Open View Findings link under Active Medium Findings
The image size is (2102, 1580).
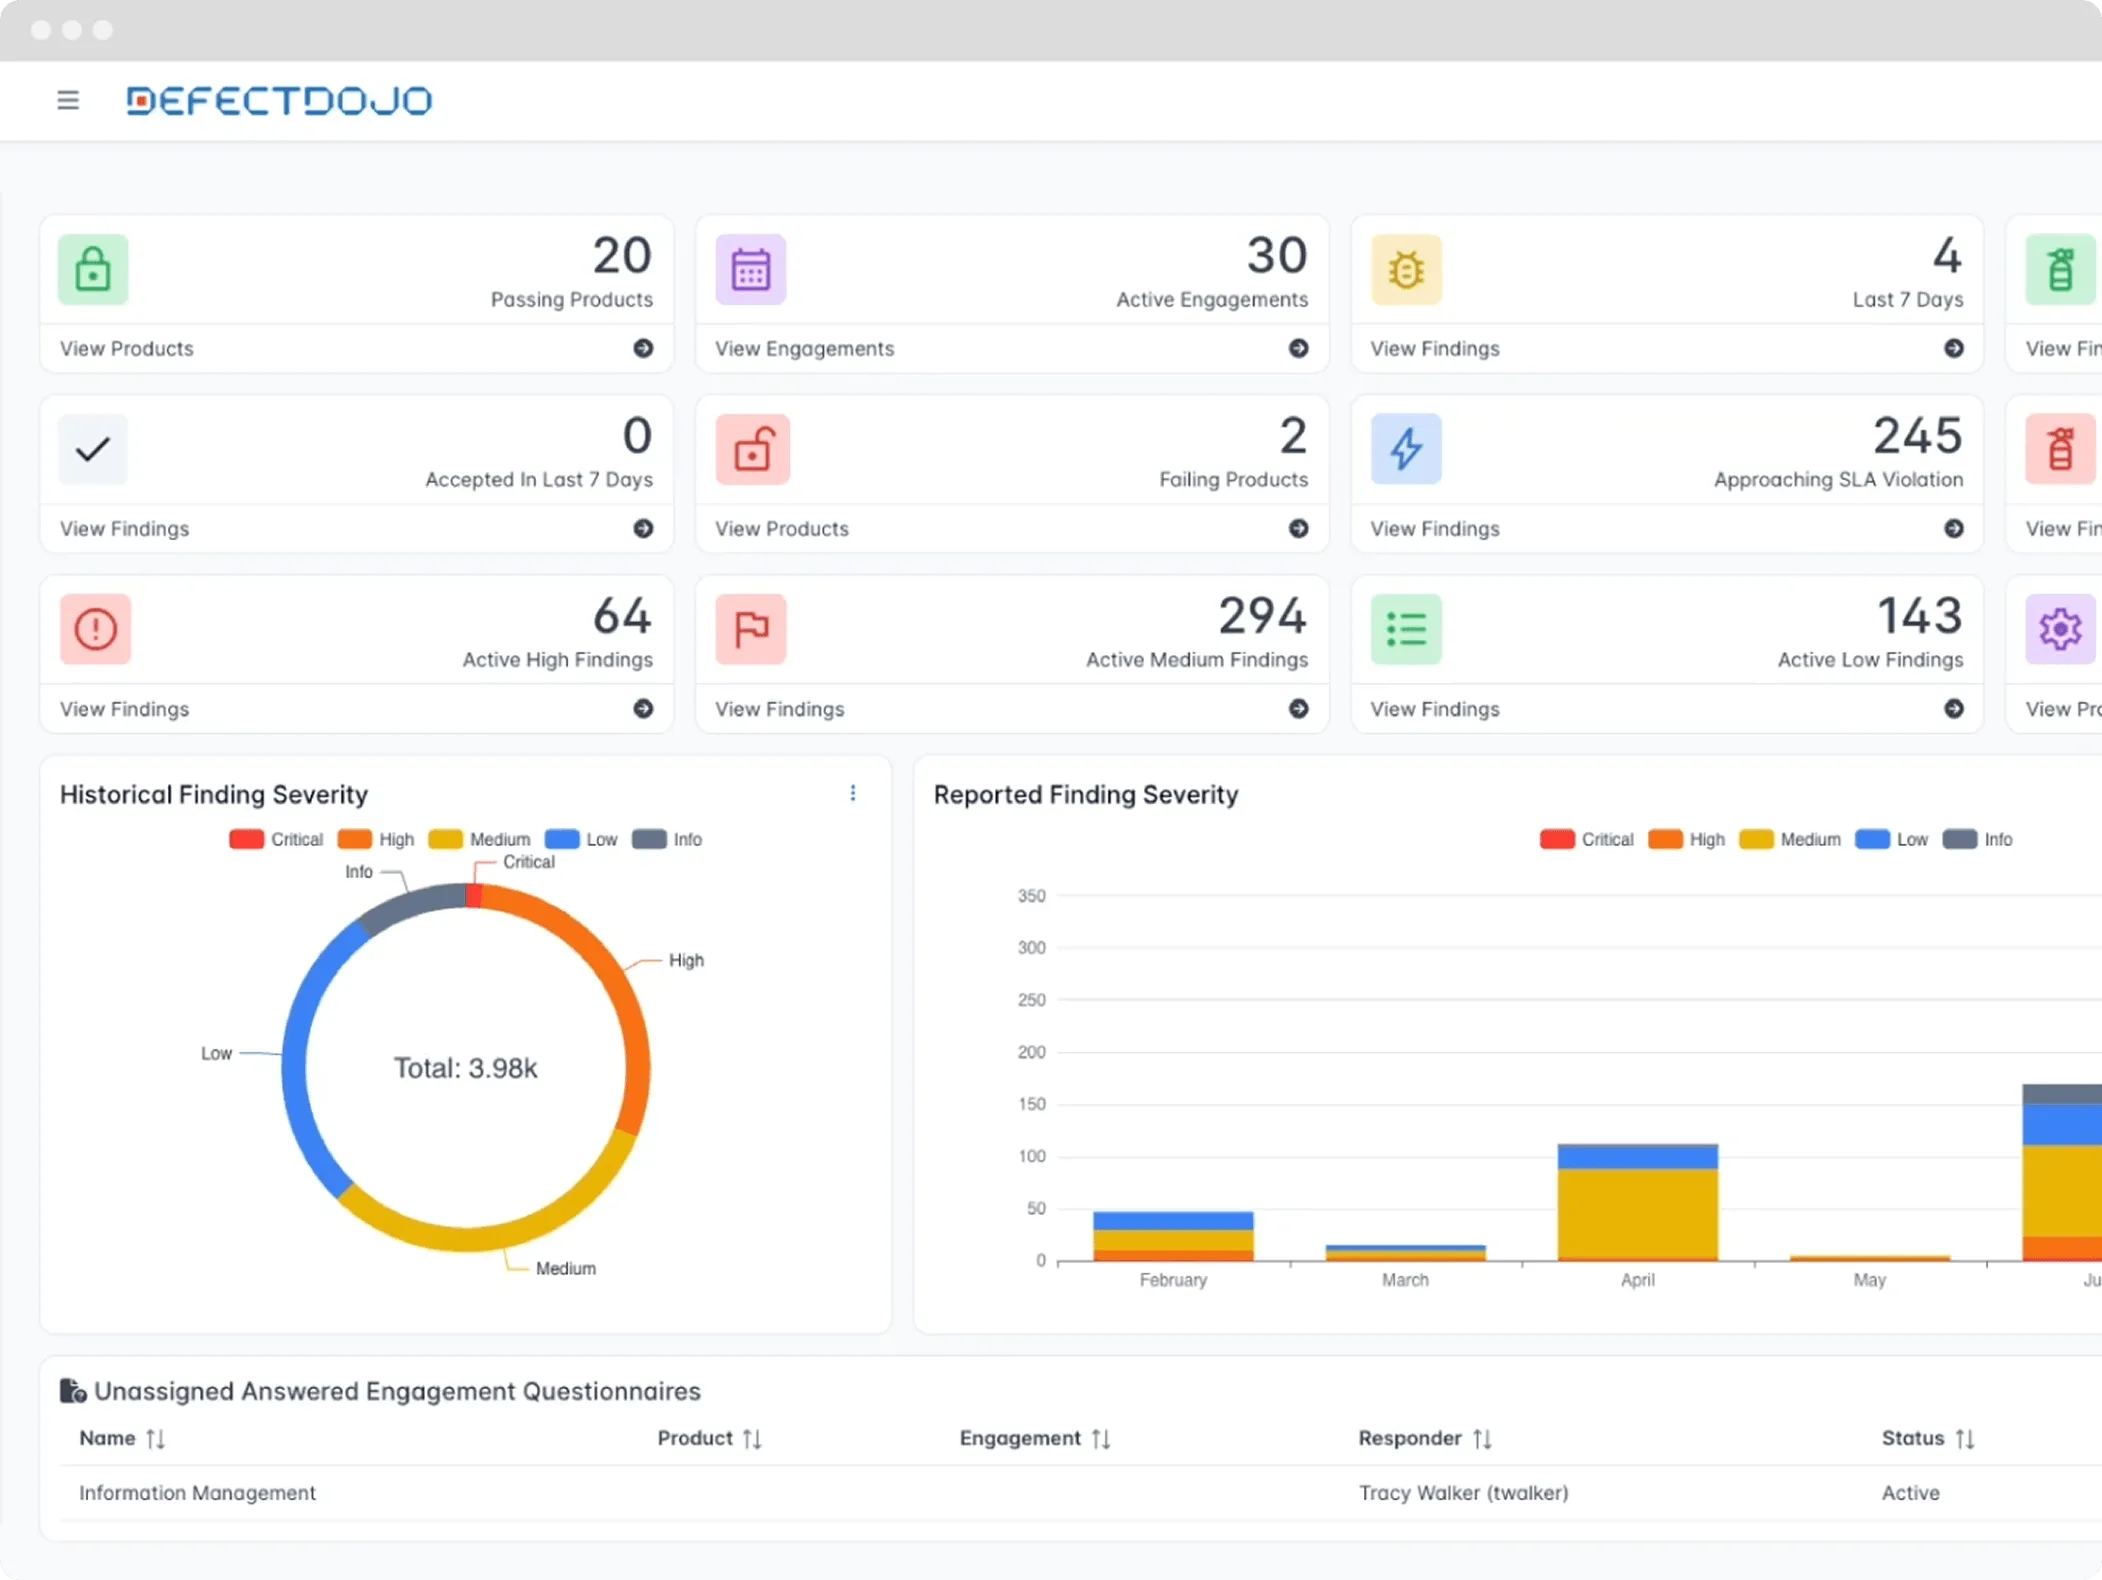(780, 708)
